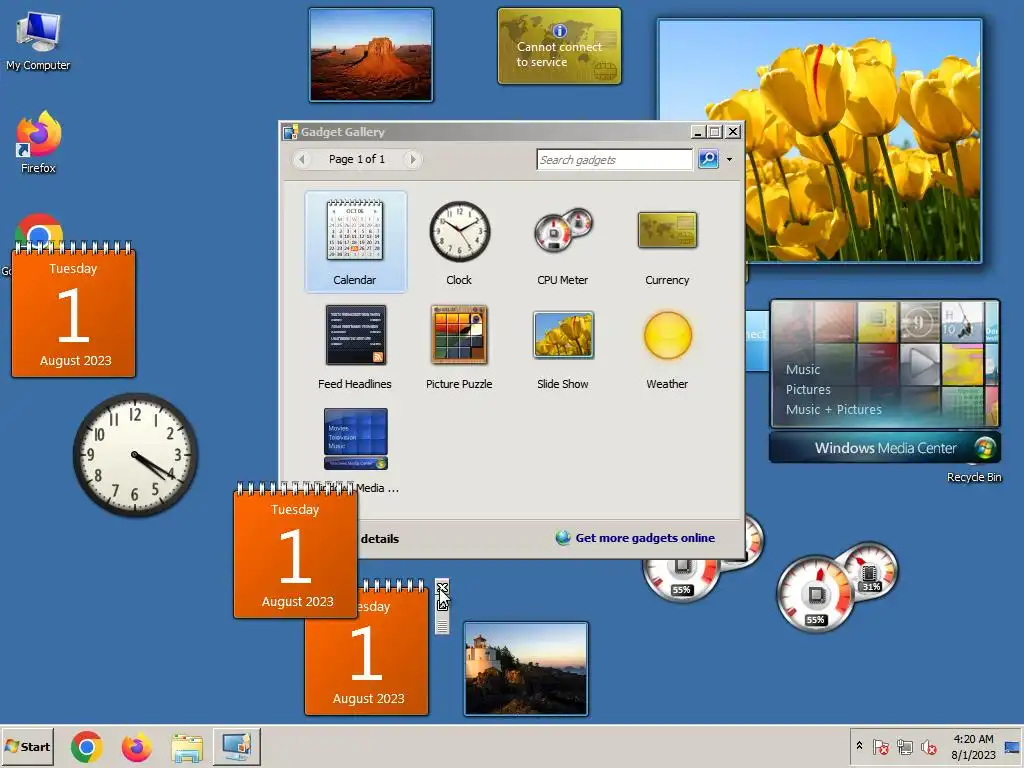The width and height of the screenshot is (1024, 768).
Task: Click the calendar gadget below the Chrome desktop icon
Action: [73, 310]
